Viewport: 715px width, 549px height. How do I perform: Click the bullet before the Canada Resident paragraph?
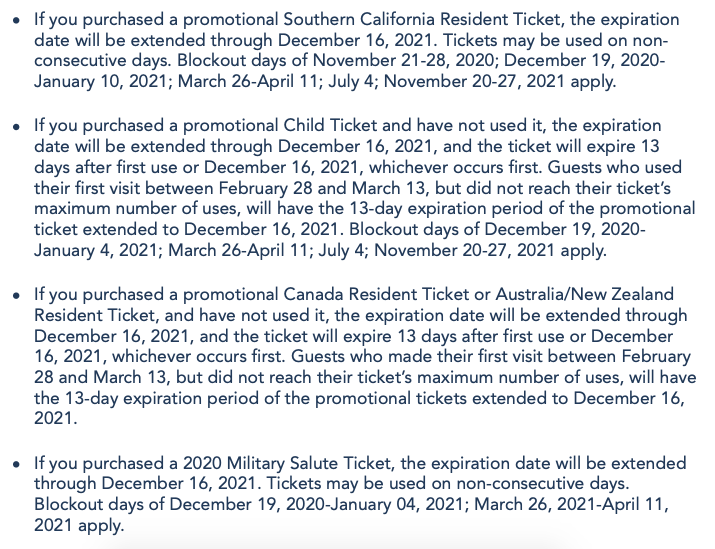click(14, 294)
